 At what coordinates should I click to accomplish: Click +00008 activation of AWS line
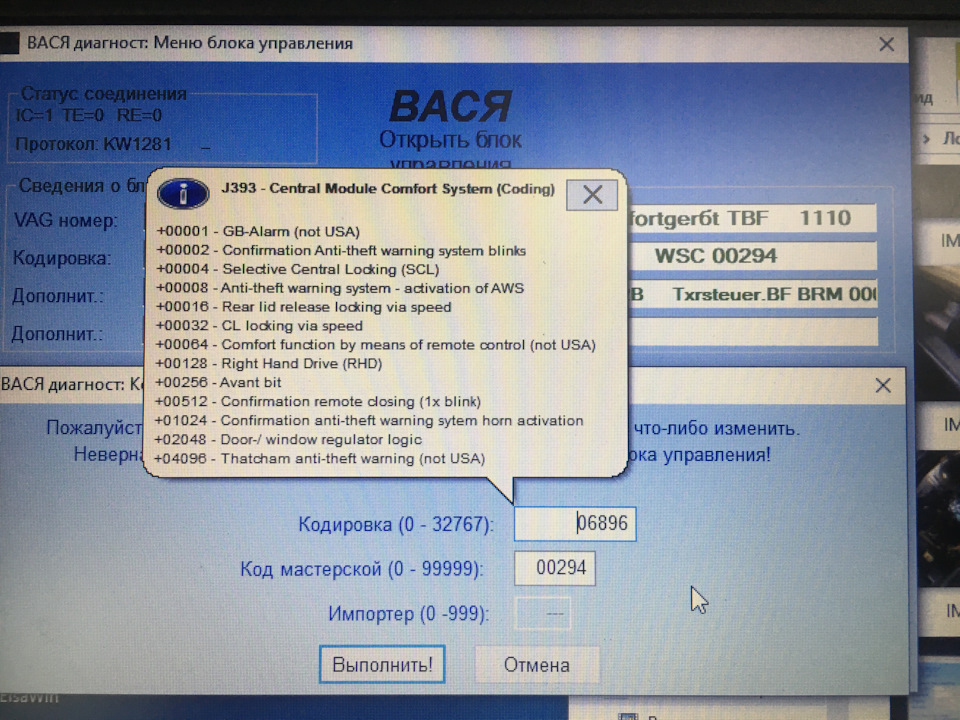click(x=340, y=288)
